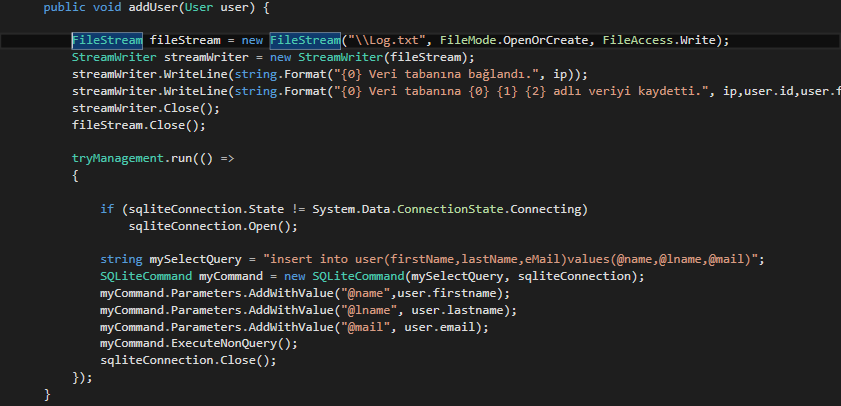This screenshot has height=406, width=841.
Task: Click the closing "});" of the lambda
Action: pos(83,378)
